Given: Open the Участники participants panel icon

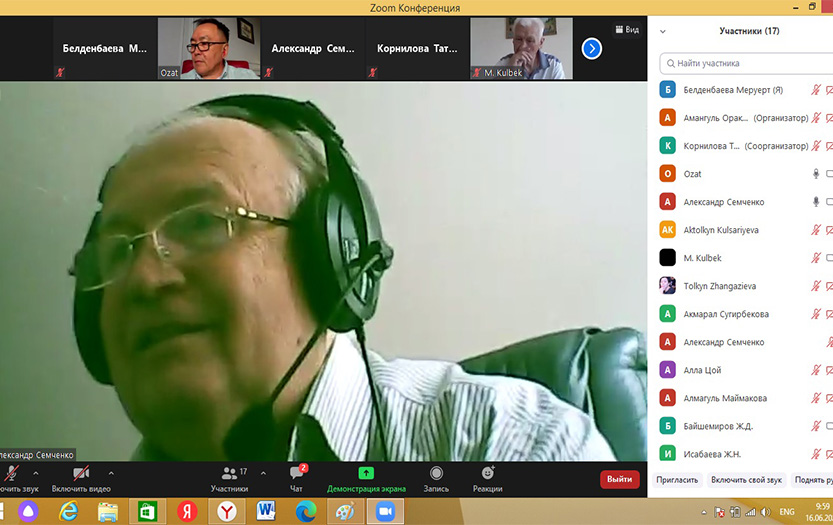Looking at the screenshot, I should 231,473.
